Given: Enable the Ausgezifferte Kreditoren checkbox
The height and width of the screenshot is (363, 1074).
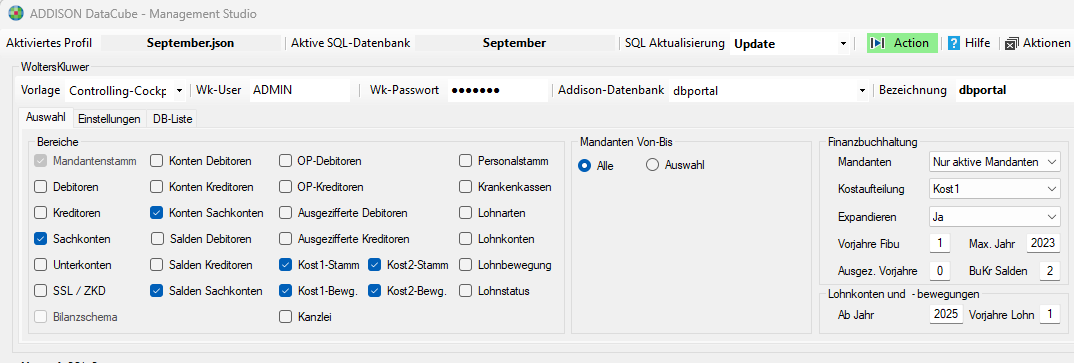Looking at the screenshot, I should [285, 239].
